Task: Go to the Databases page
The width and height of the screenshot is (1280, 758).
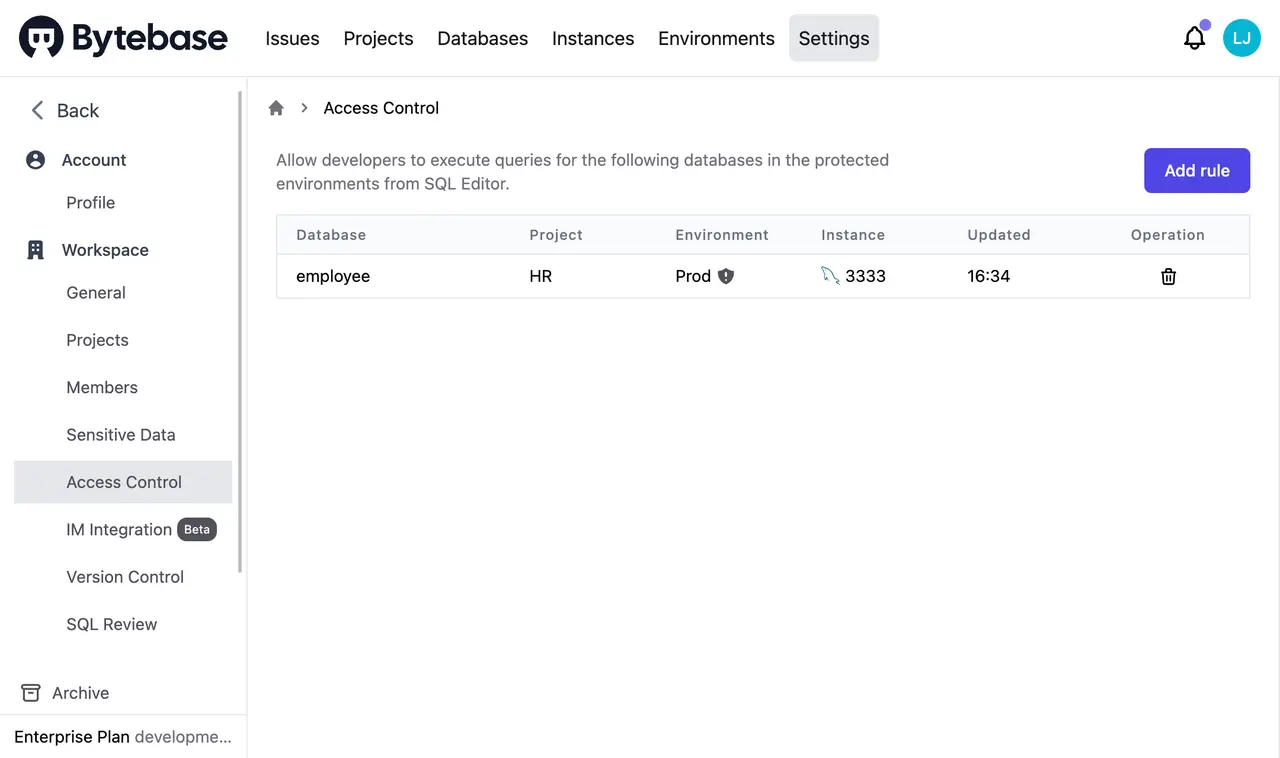Action: click(482, 38)
